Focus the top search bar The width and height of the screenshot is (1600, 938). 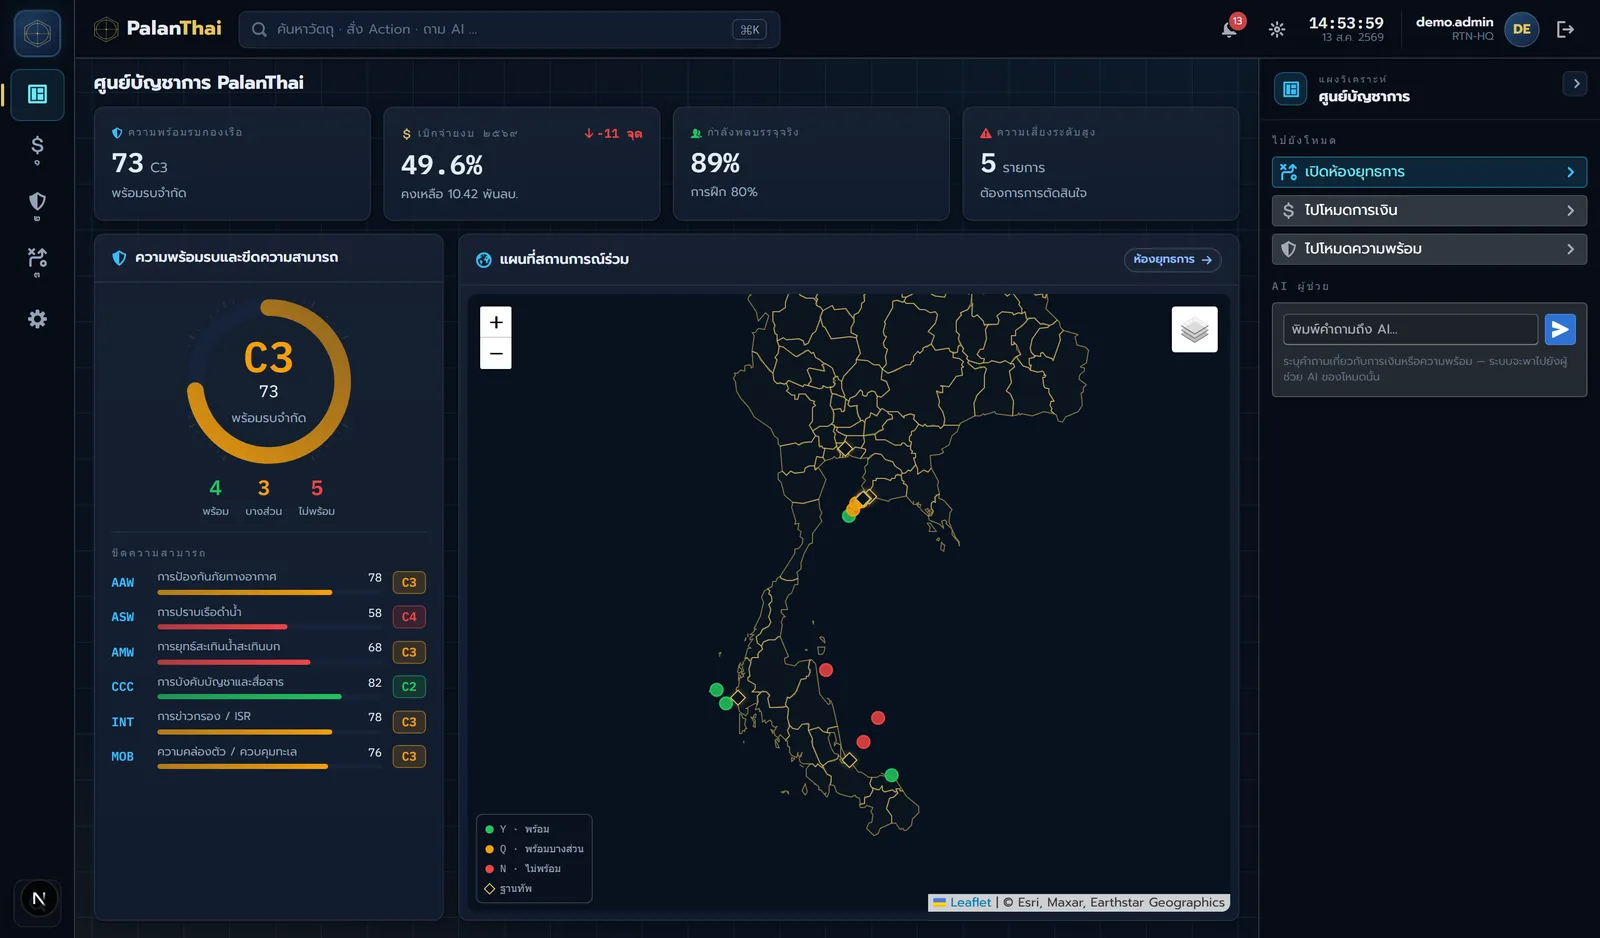click(x=509, y=29)
